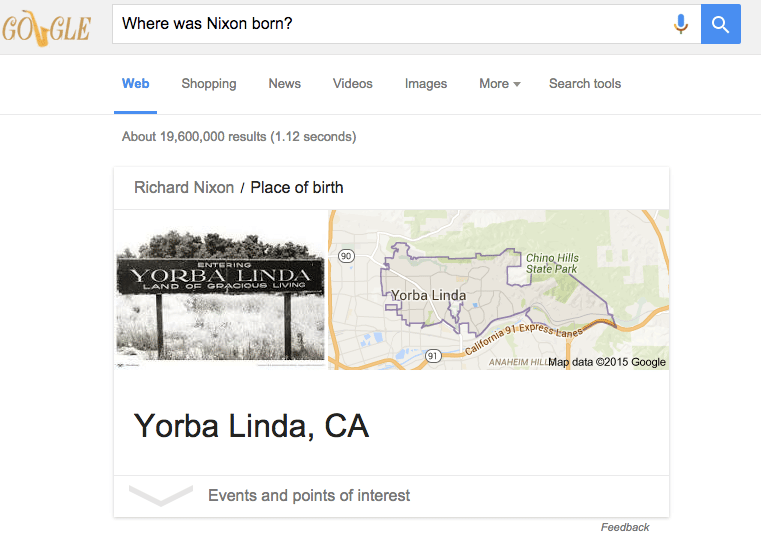Click the route 91 shield on map
Image resolution: width=761 pixels, height=554 pixels.
click(x=433, y=355)
